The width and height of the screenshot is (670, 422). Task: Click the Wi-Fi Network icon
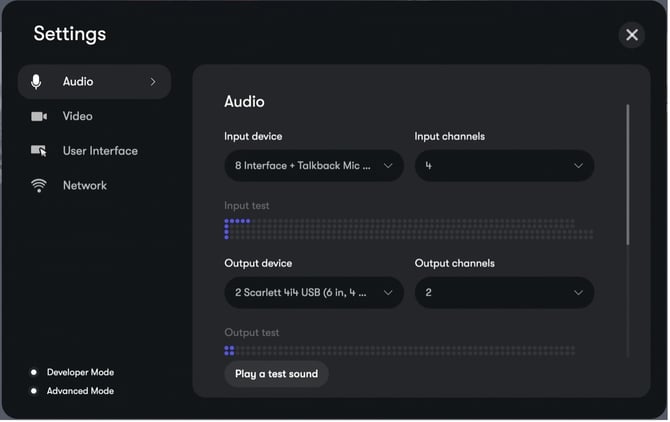point(39,186)
